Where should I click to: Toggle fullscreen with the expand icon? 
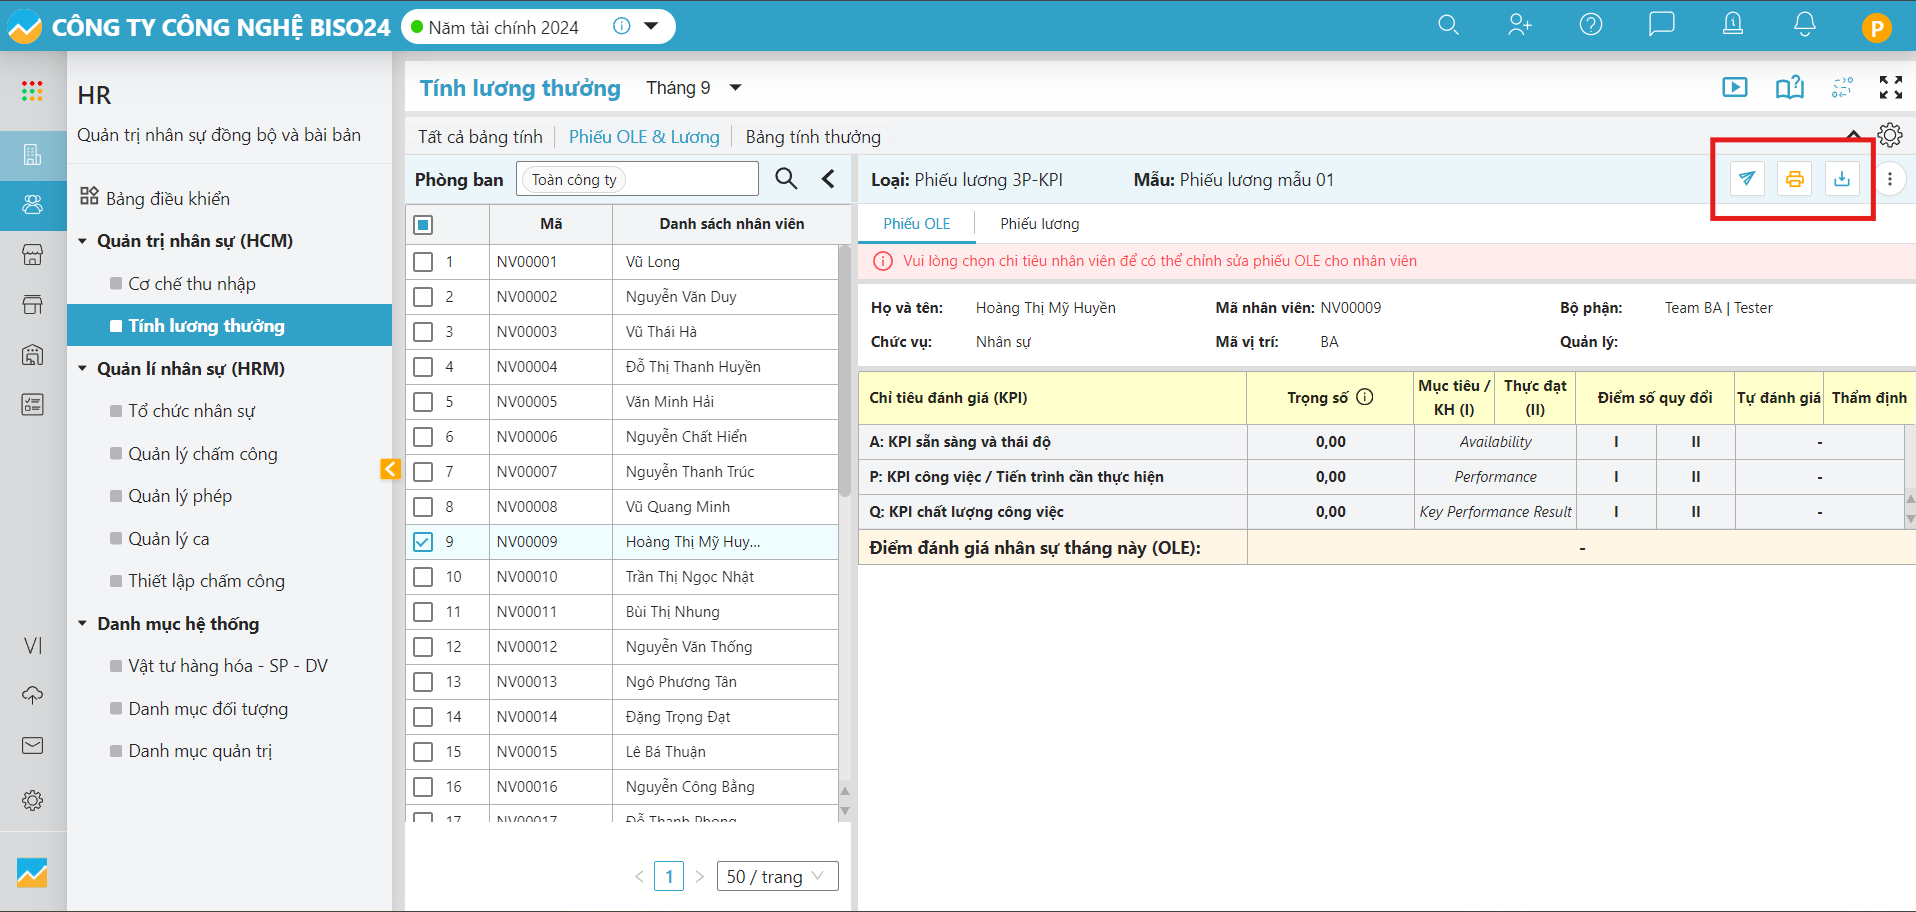coord(1890,88)
